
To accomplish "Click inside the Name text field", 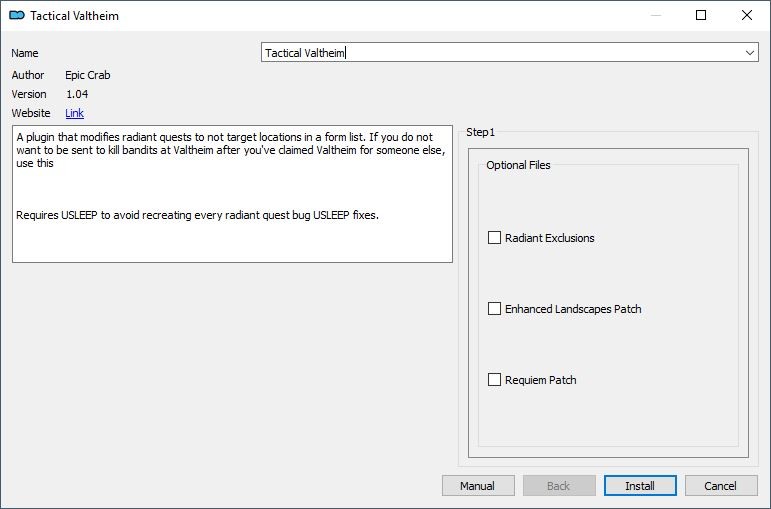I will pos(502,53).
